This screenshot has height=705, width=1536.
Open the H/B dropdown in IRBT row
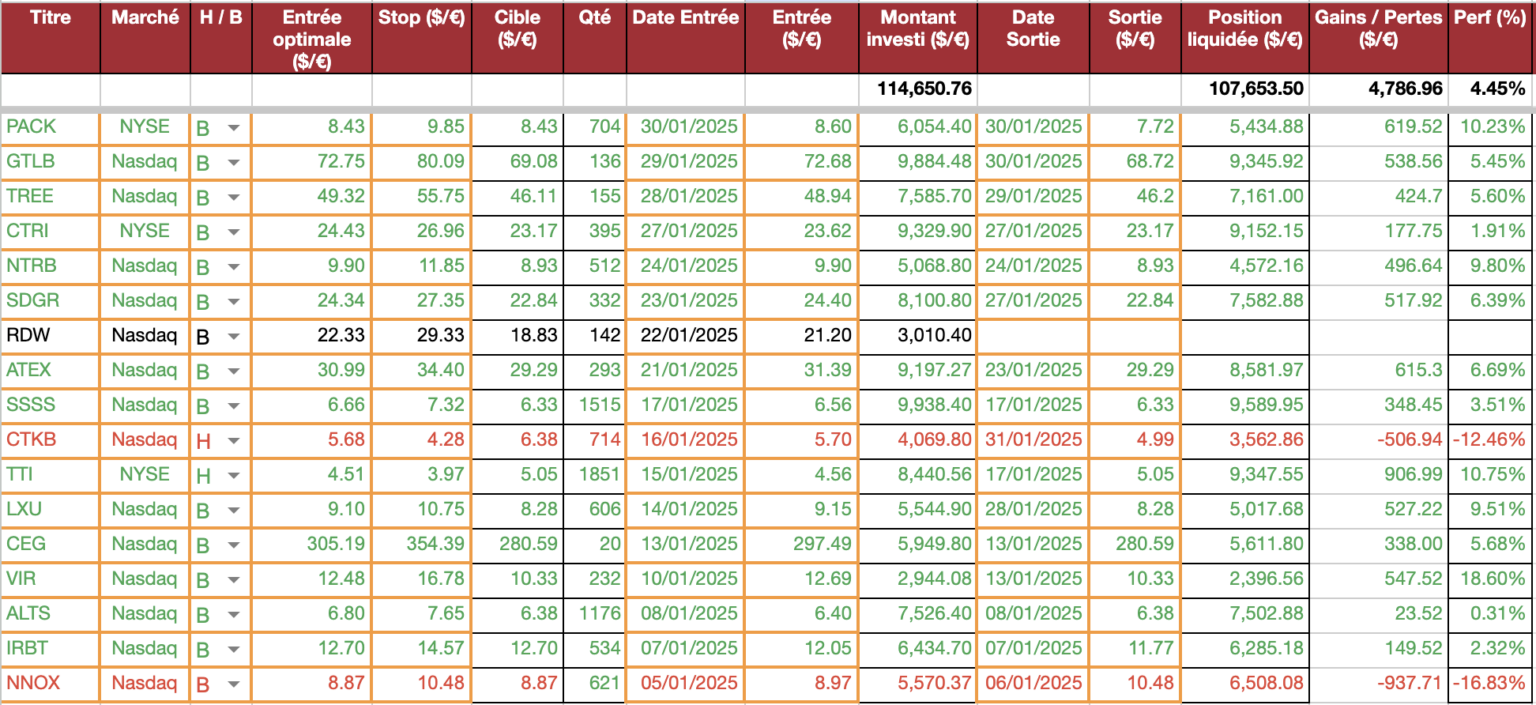[x=233, y=648]
